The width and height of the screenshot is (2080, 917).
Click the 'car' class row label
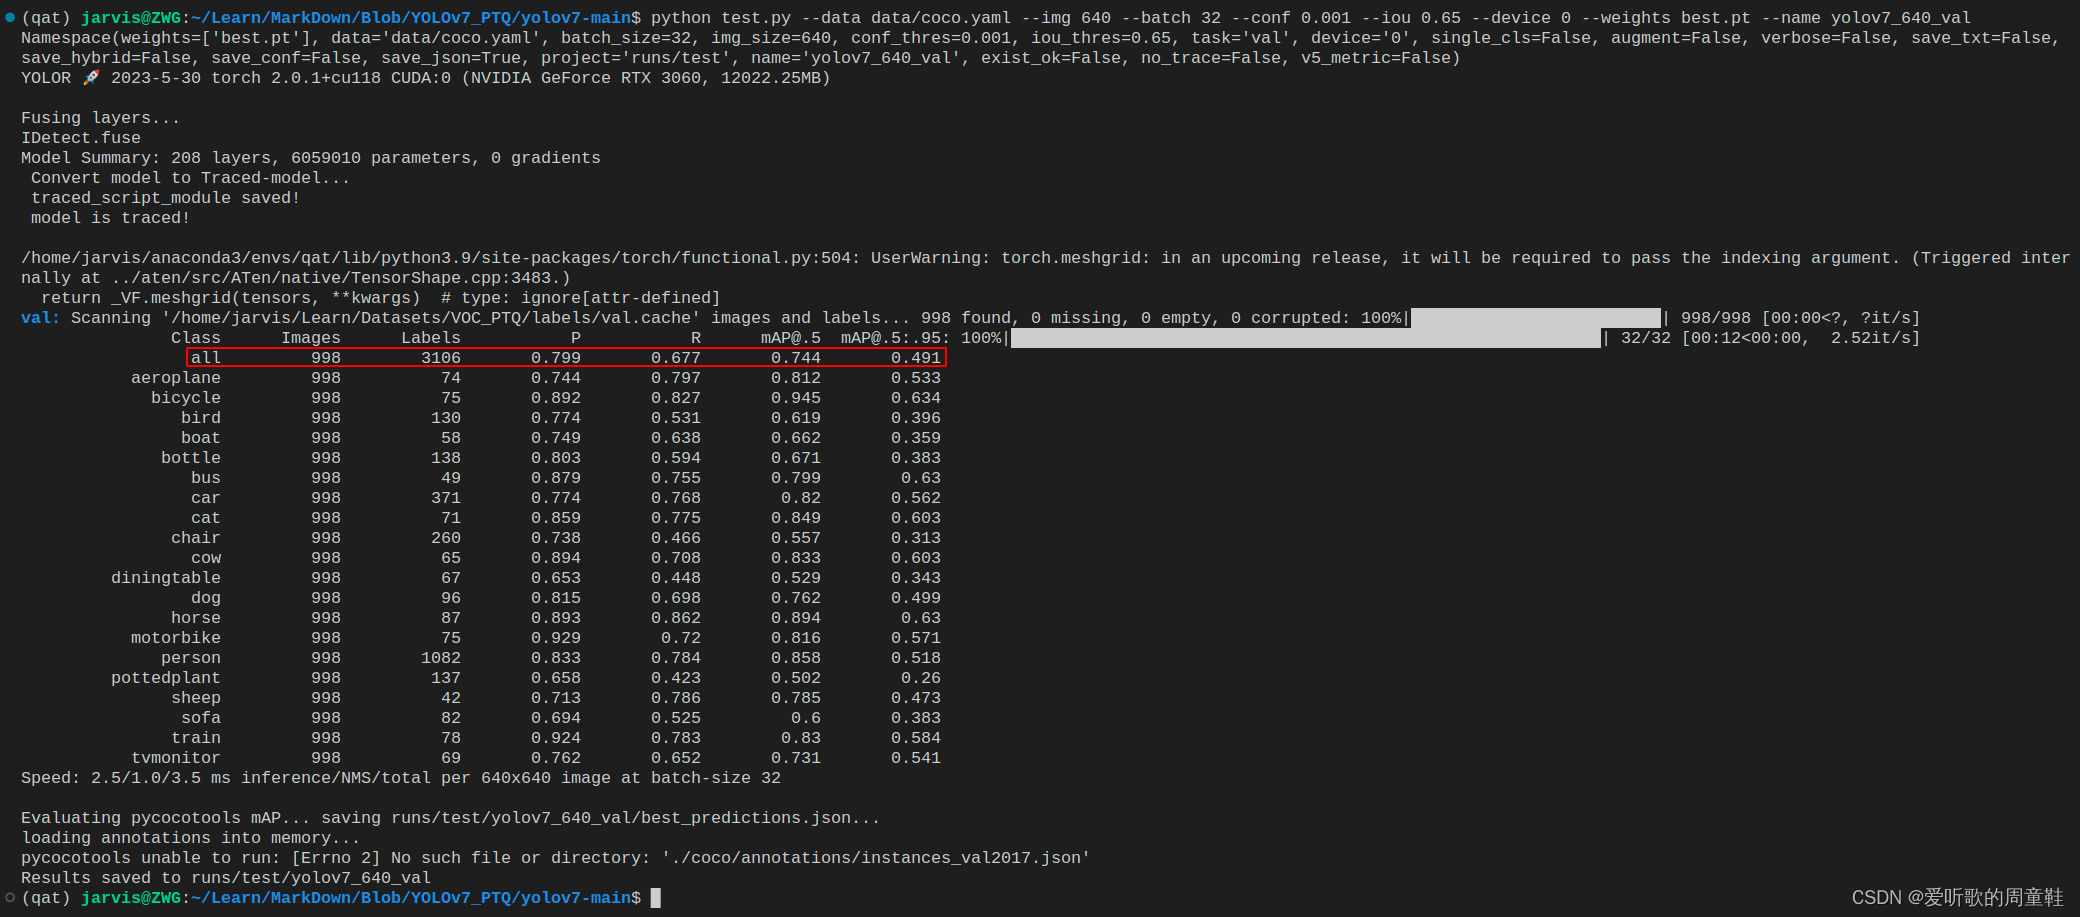coord(206,498)
